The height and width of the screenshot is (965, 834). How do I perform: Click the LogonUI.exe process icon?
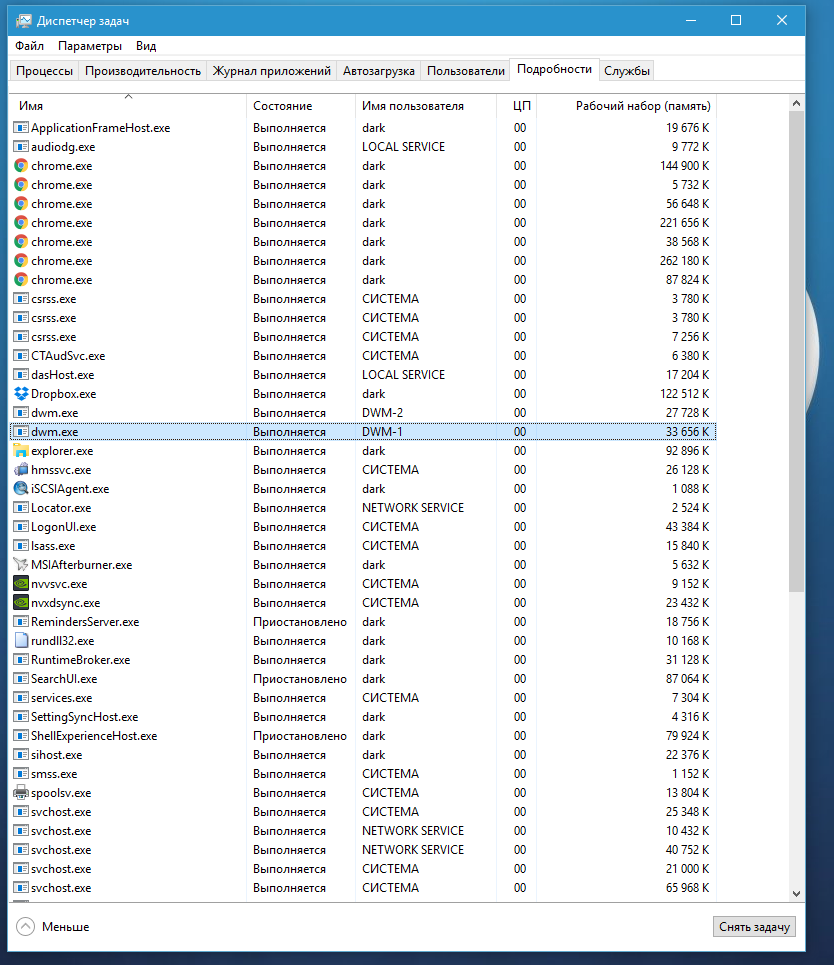(21, 527)
